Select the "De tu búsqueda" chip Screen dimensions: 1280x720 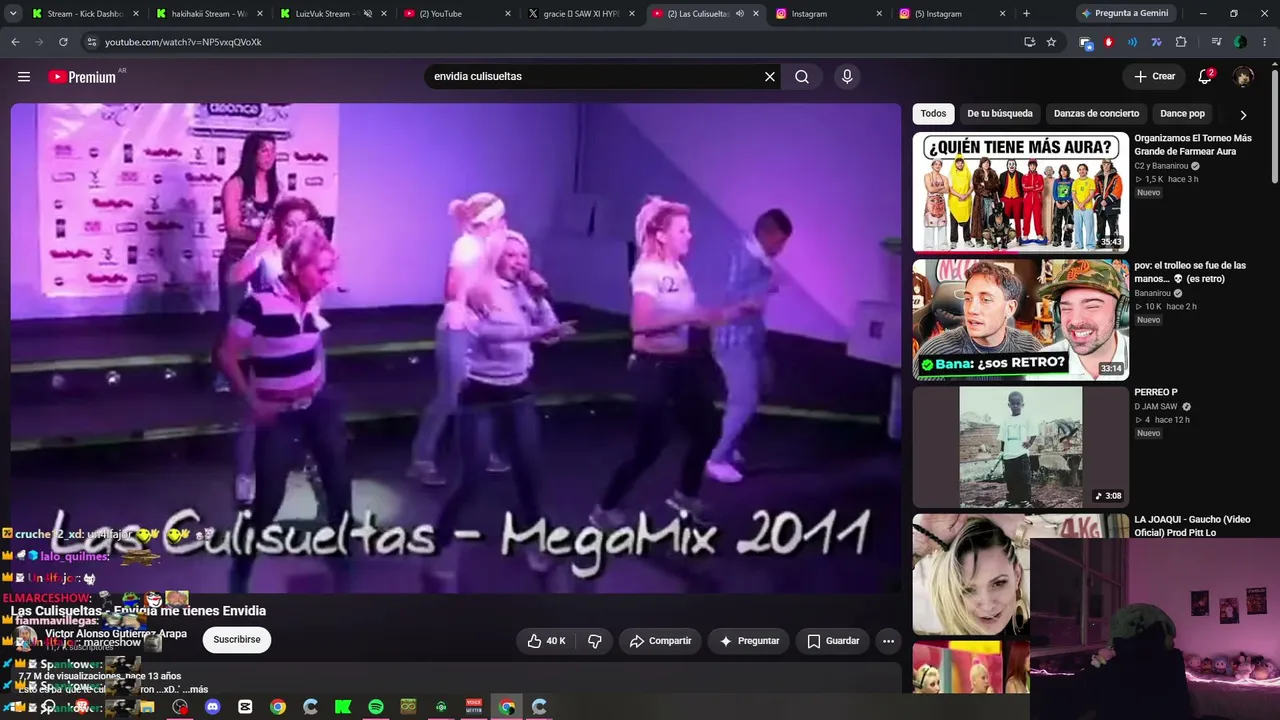click(1000, 114)
